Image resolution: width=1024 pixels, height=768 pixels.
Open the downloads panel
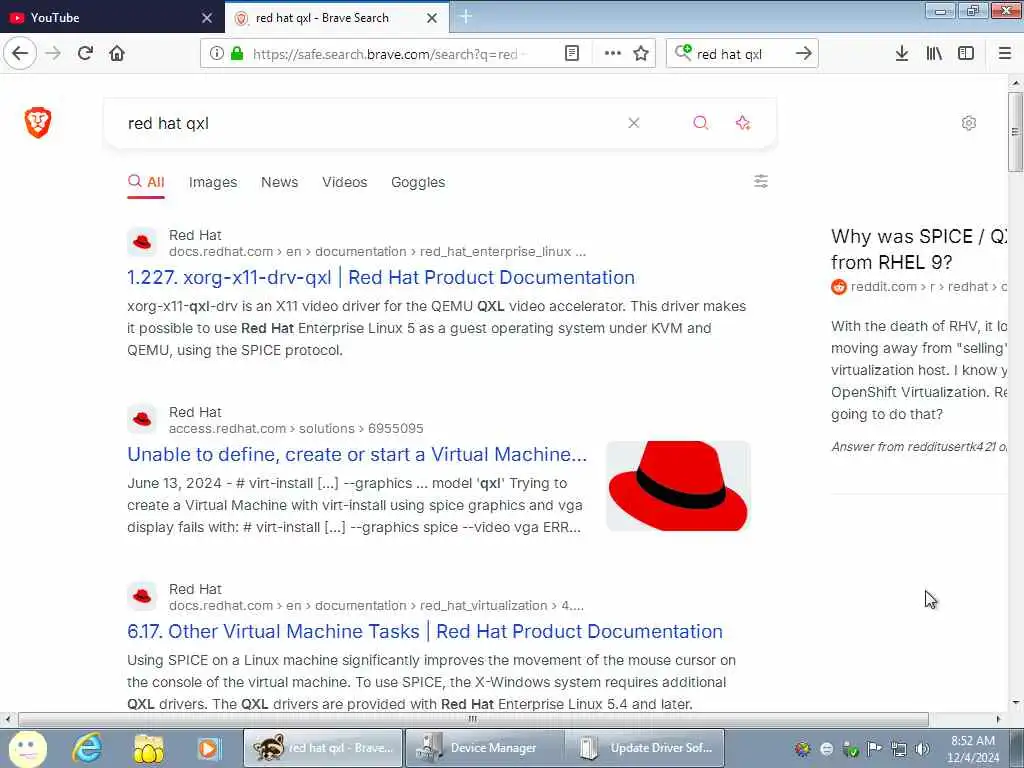(902, 54)
